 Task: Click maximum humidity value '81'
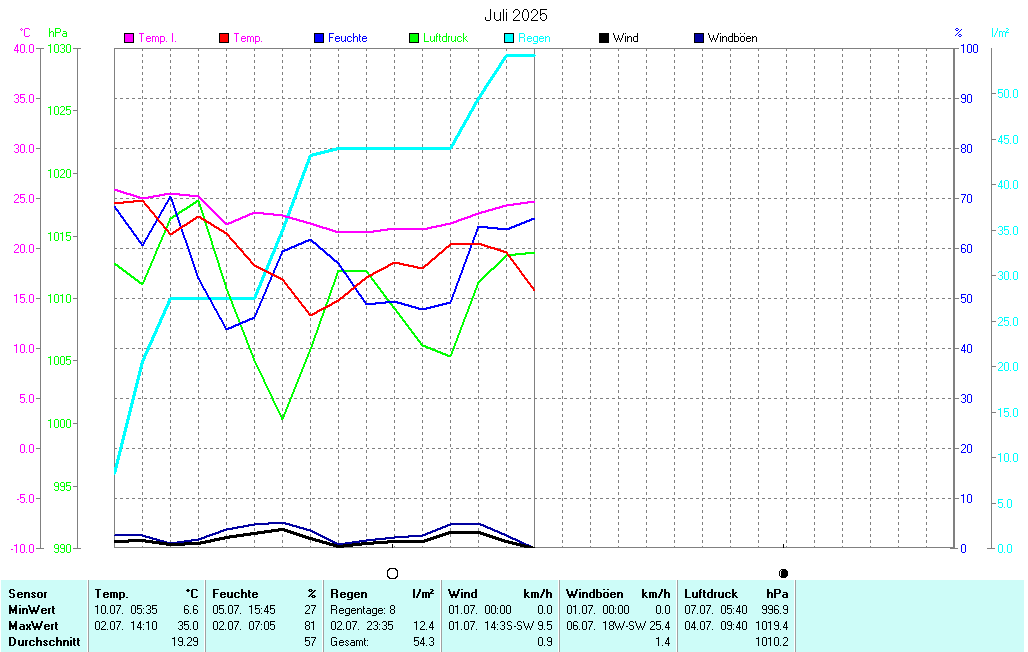[310, 626]
